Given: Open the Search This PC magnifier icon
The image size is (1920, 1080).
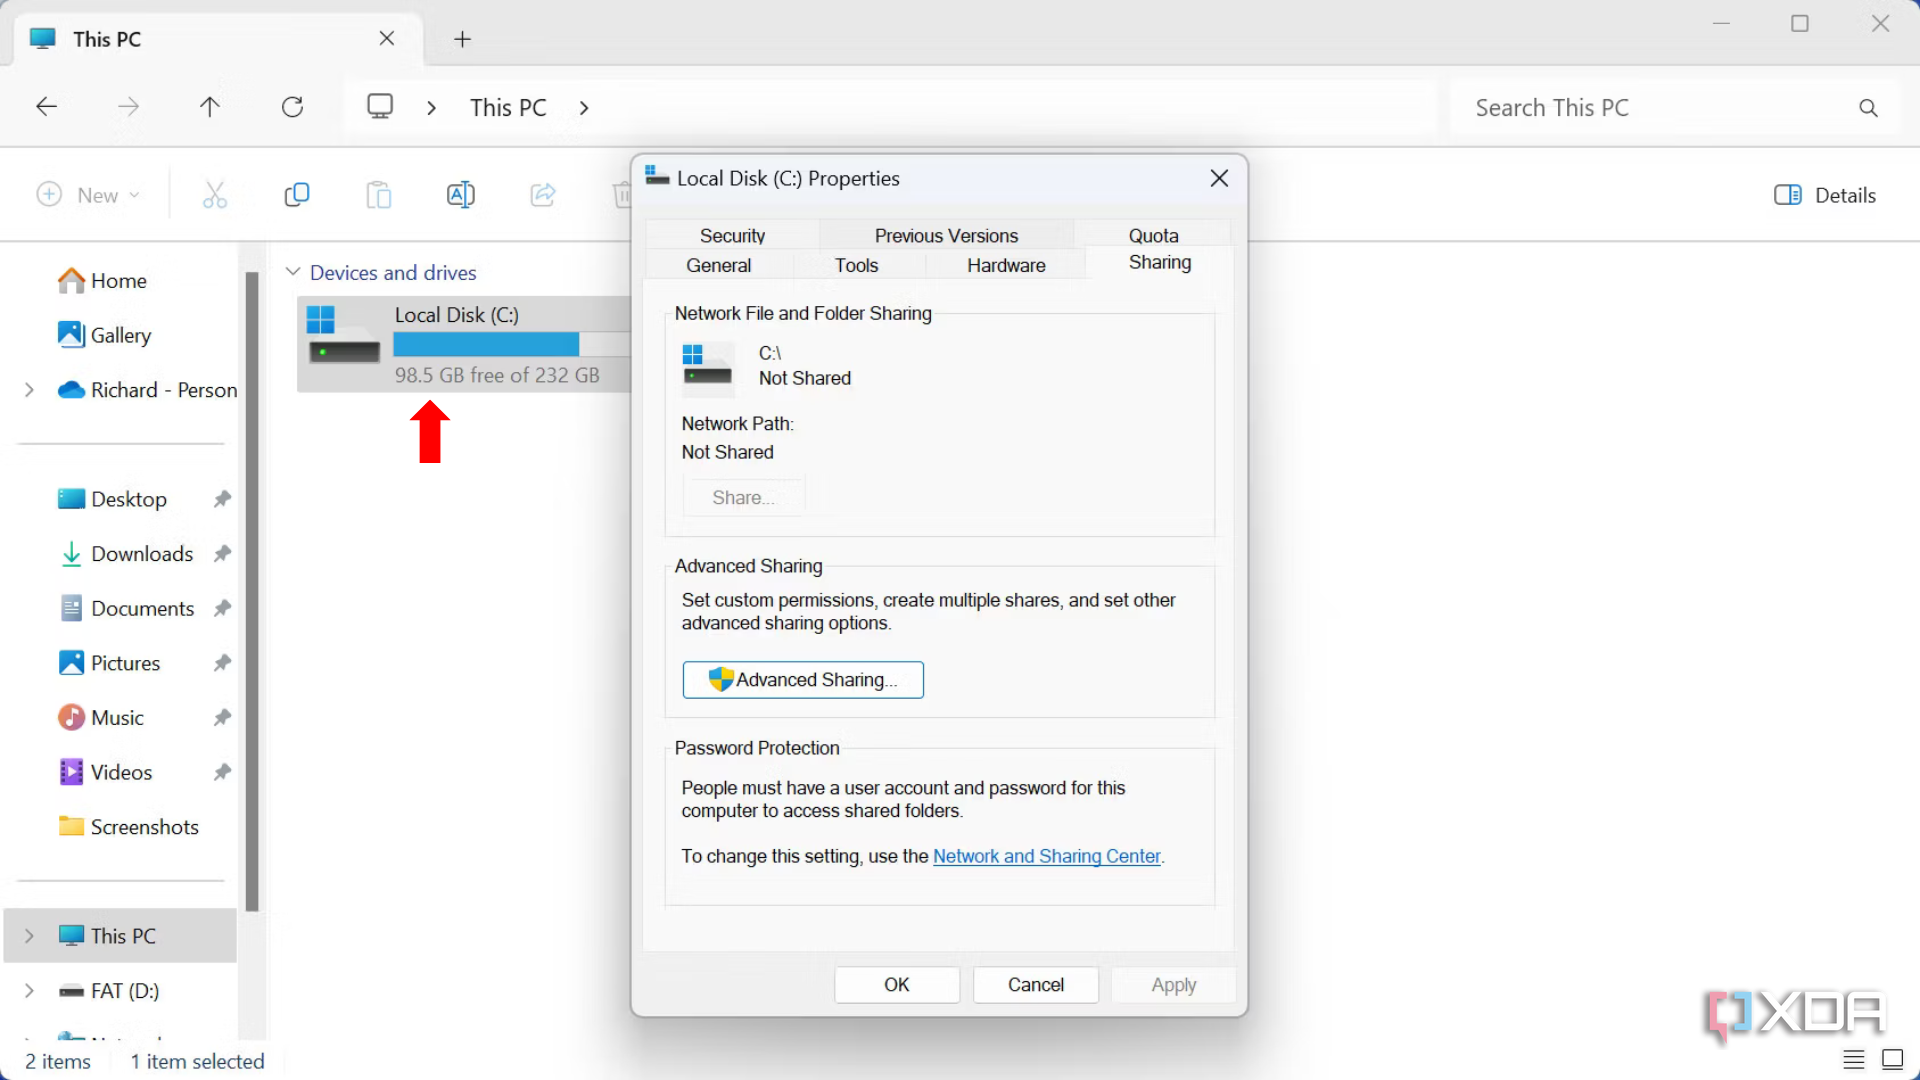Looking at the screenshot, I should coord(1868,107).
